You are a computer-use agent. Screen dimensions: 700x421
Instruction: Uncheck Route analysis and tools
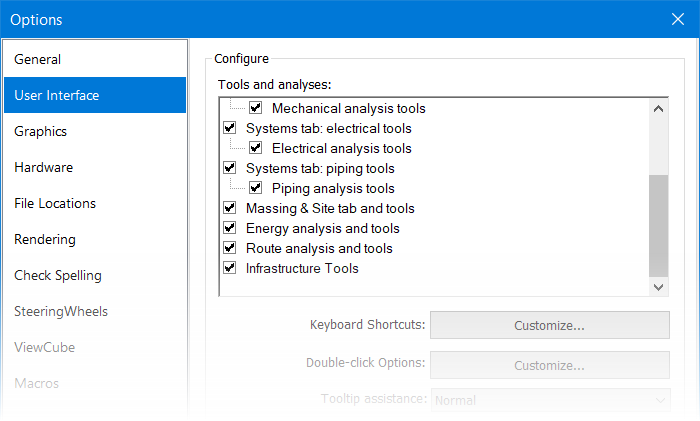[x=229, y=248]
